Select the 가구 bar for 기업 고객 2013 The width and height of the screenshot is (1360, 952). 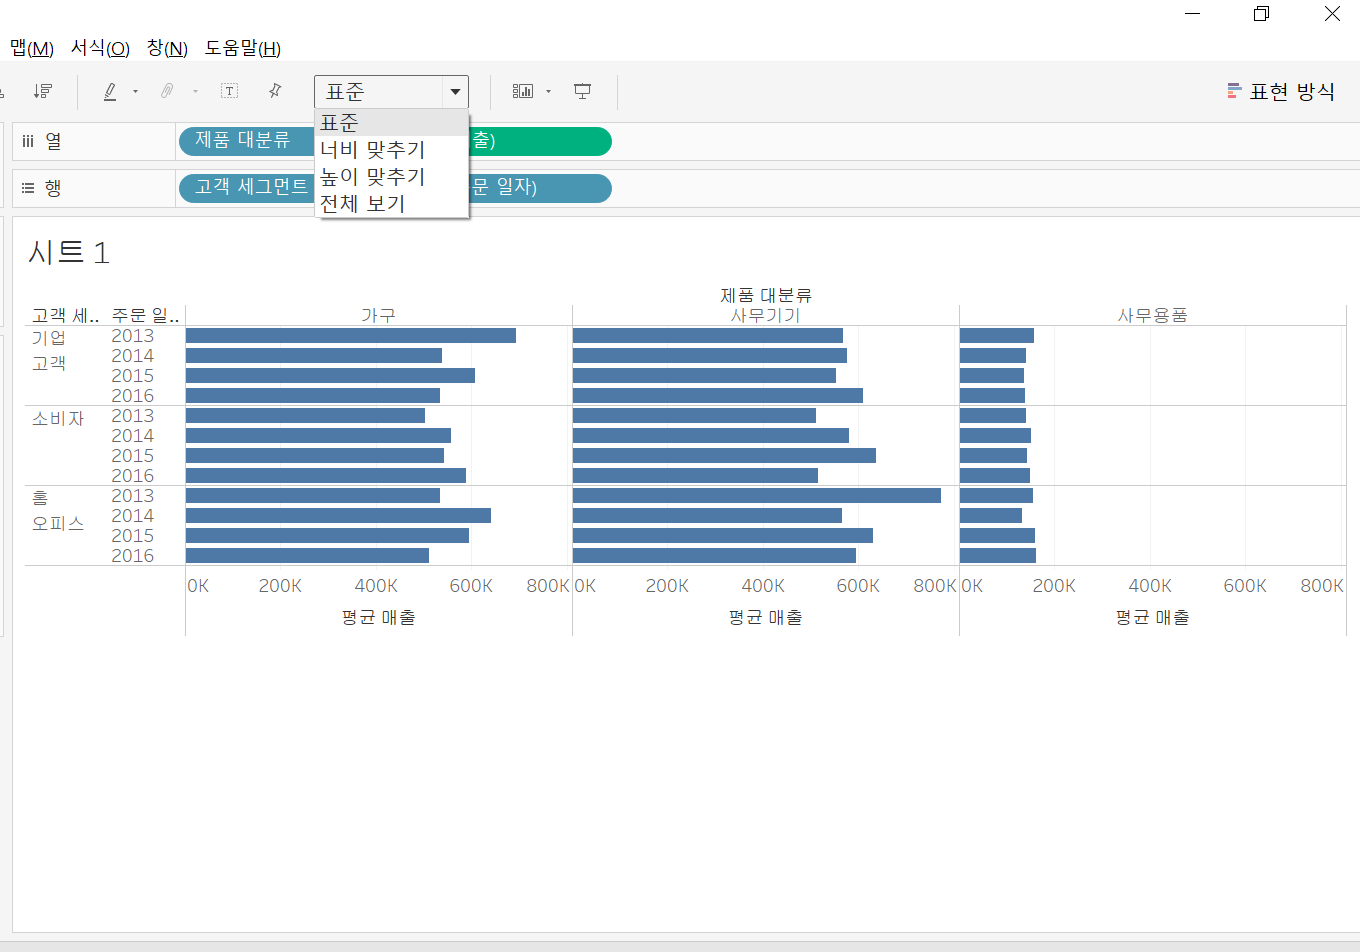click(351, 336)
